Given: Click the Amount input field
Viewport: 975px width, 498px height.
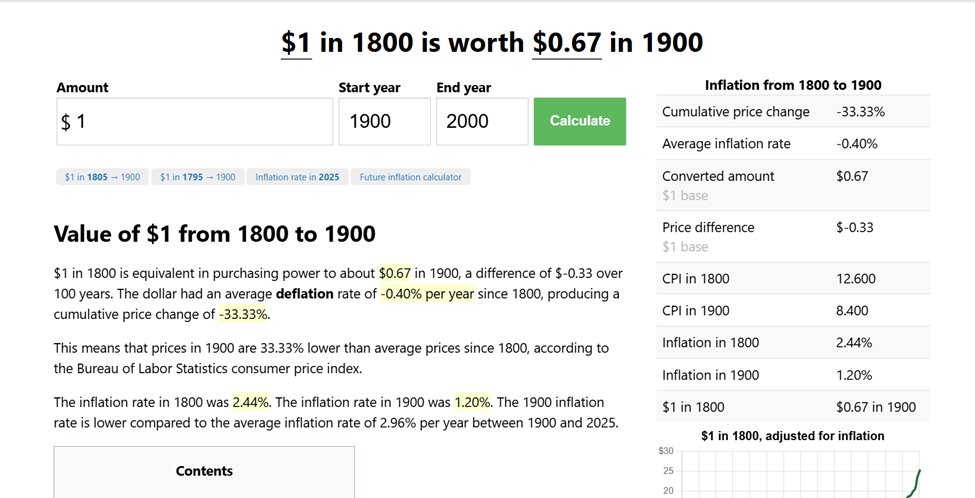Looking at the screenshot, I should point(195,121).
